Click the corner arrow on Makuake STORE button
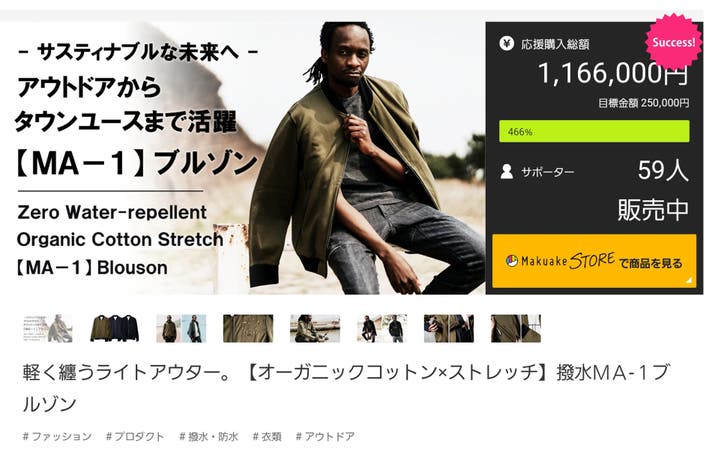This screenshot has width=712, height=461. pyautogui.click(x=689, y=280)
